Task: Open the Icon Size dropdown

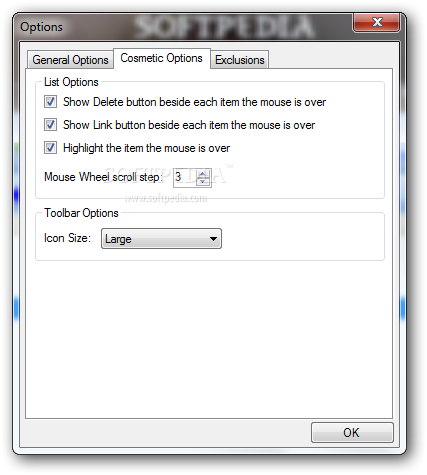Action: [x=161, y=239]
